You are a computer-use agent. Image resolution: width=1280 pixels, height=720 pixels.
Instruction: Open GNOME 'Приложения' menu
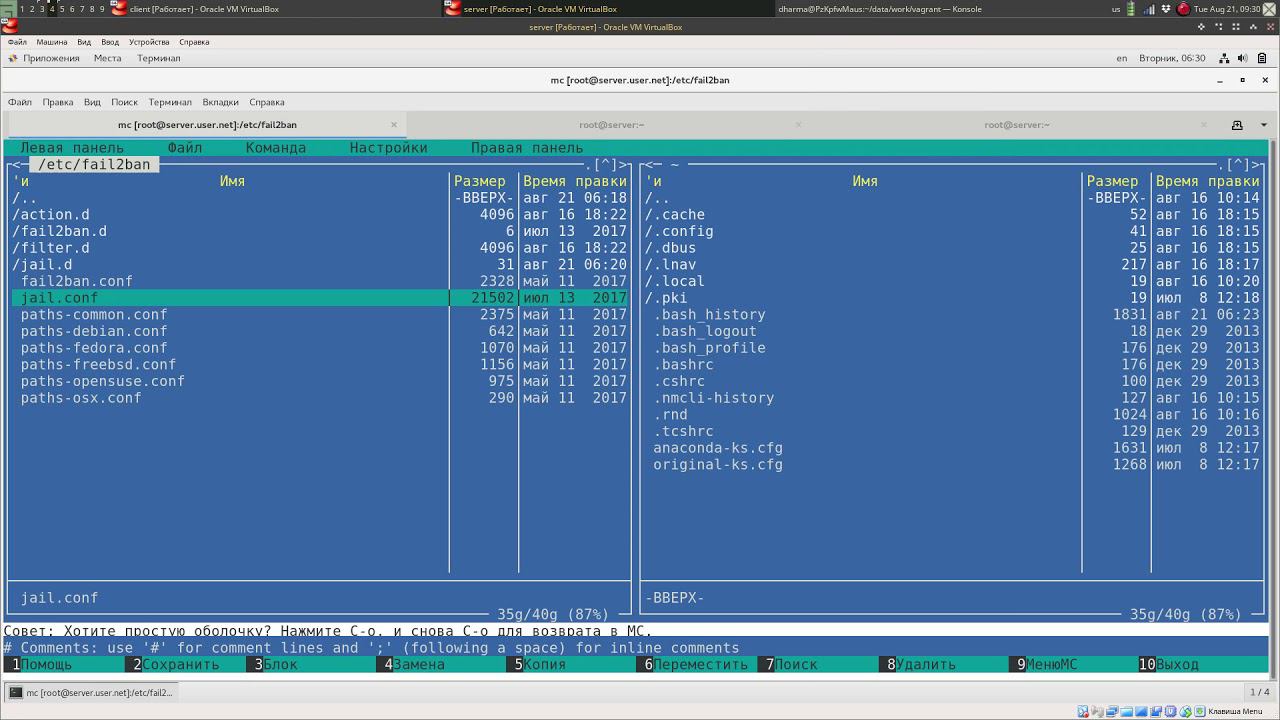51,58
